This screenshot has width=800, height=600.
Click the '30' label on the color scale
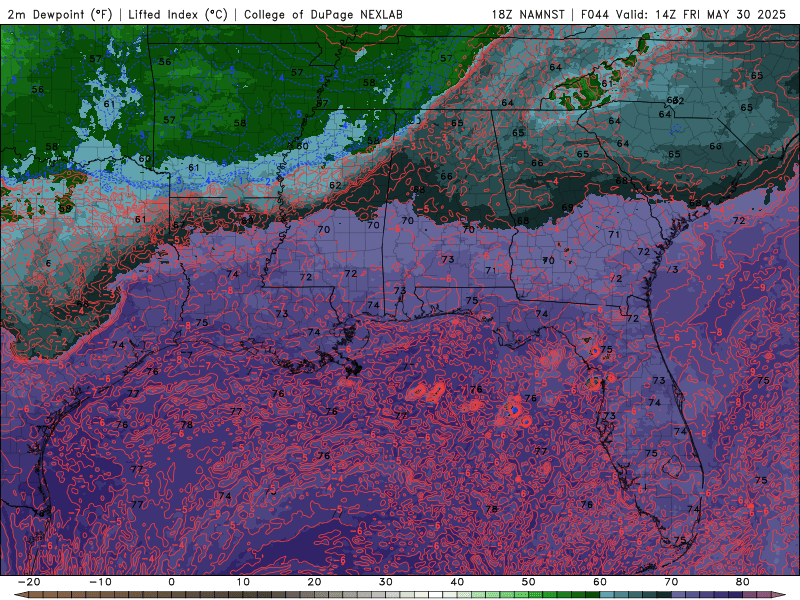[x=386, y=582]
